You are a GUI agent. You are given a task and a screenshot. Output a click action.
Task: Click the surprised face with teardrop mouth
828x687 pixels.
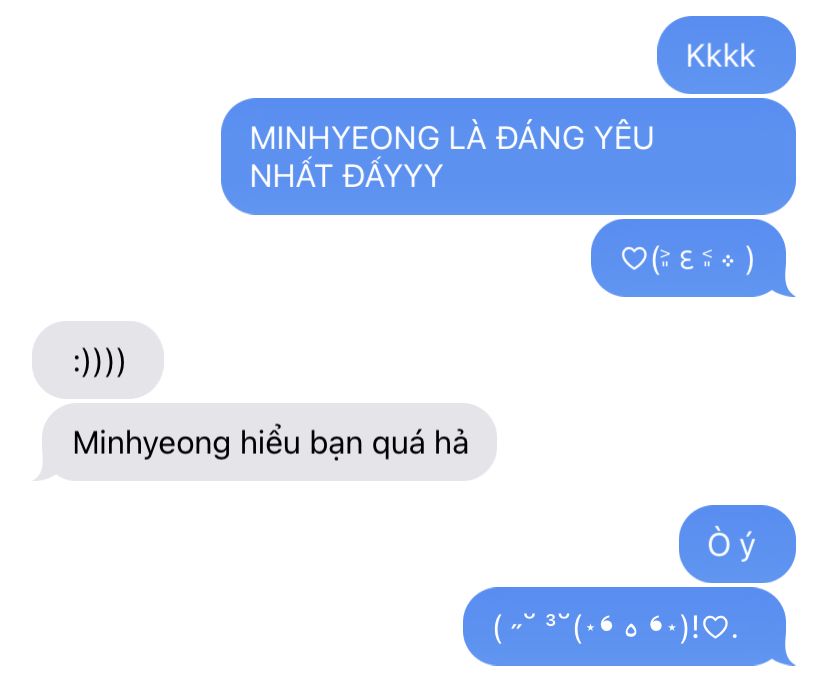631,628
